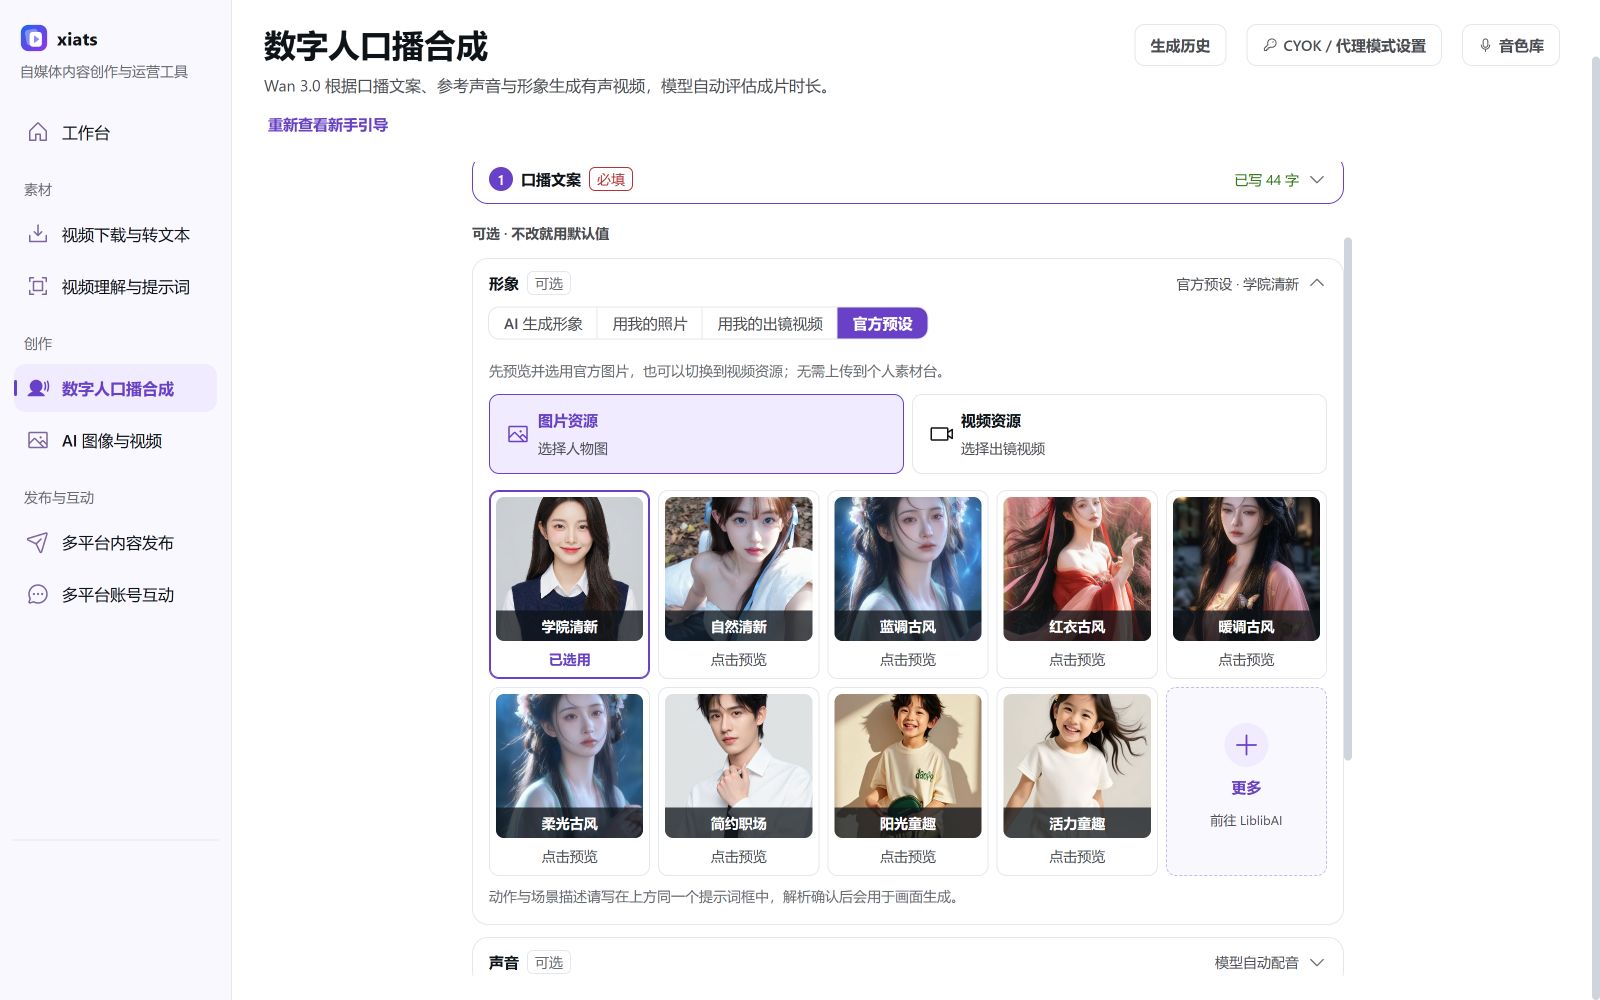Preview the 简约职场 preset thumbnail

[x=739, y=766]
